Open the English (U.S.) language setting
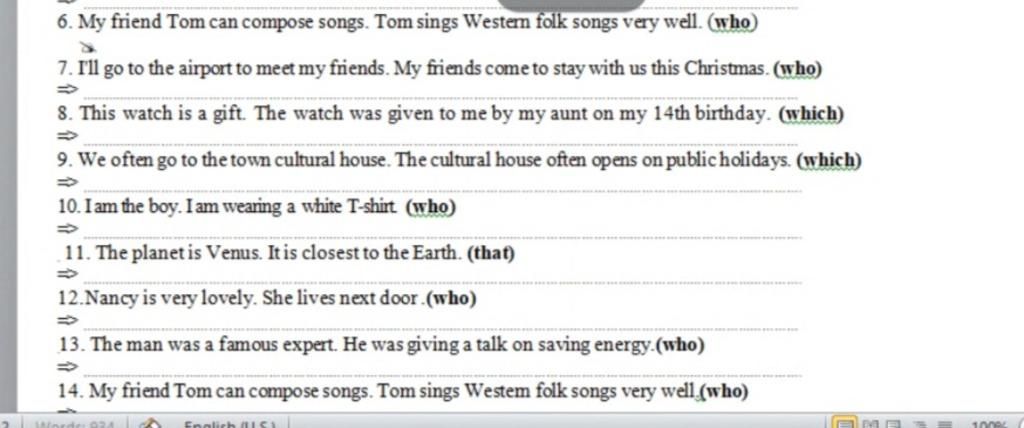Viewport: 1024px width, 428px height. click(230, 425)
